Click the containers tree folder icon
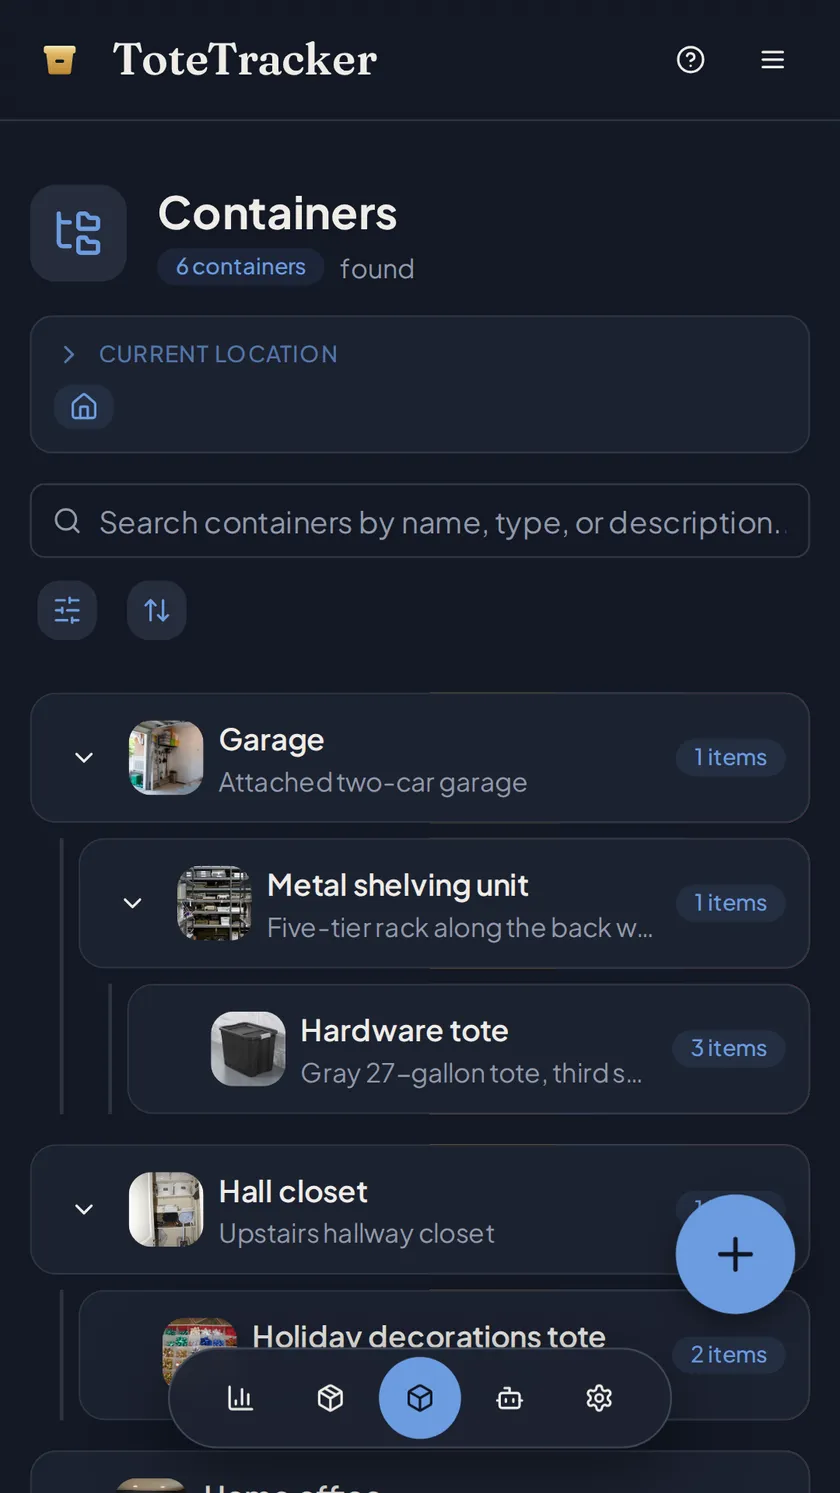This screenshot has width=840, height=1493. point(78,233)
